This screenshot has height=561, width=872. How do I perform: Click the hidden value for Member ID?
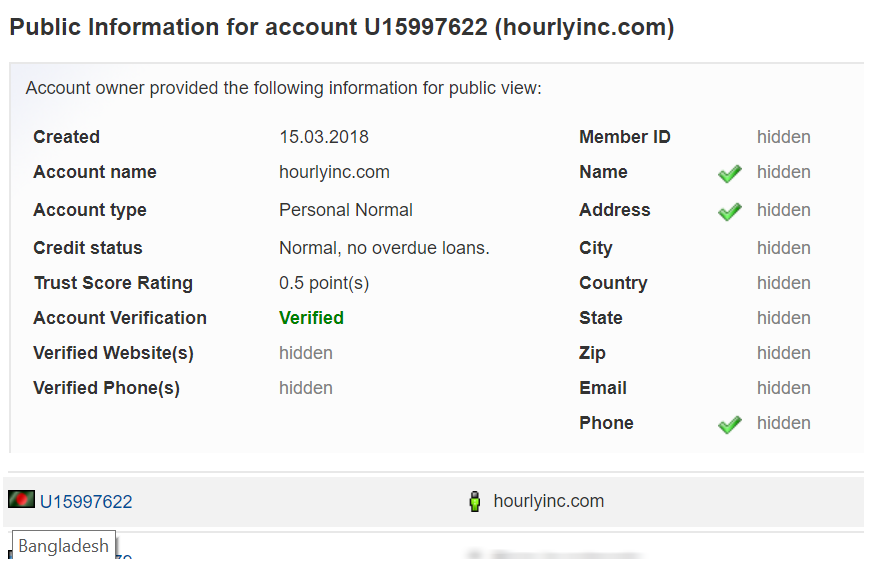tap(783, 137)
